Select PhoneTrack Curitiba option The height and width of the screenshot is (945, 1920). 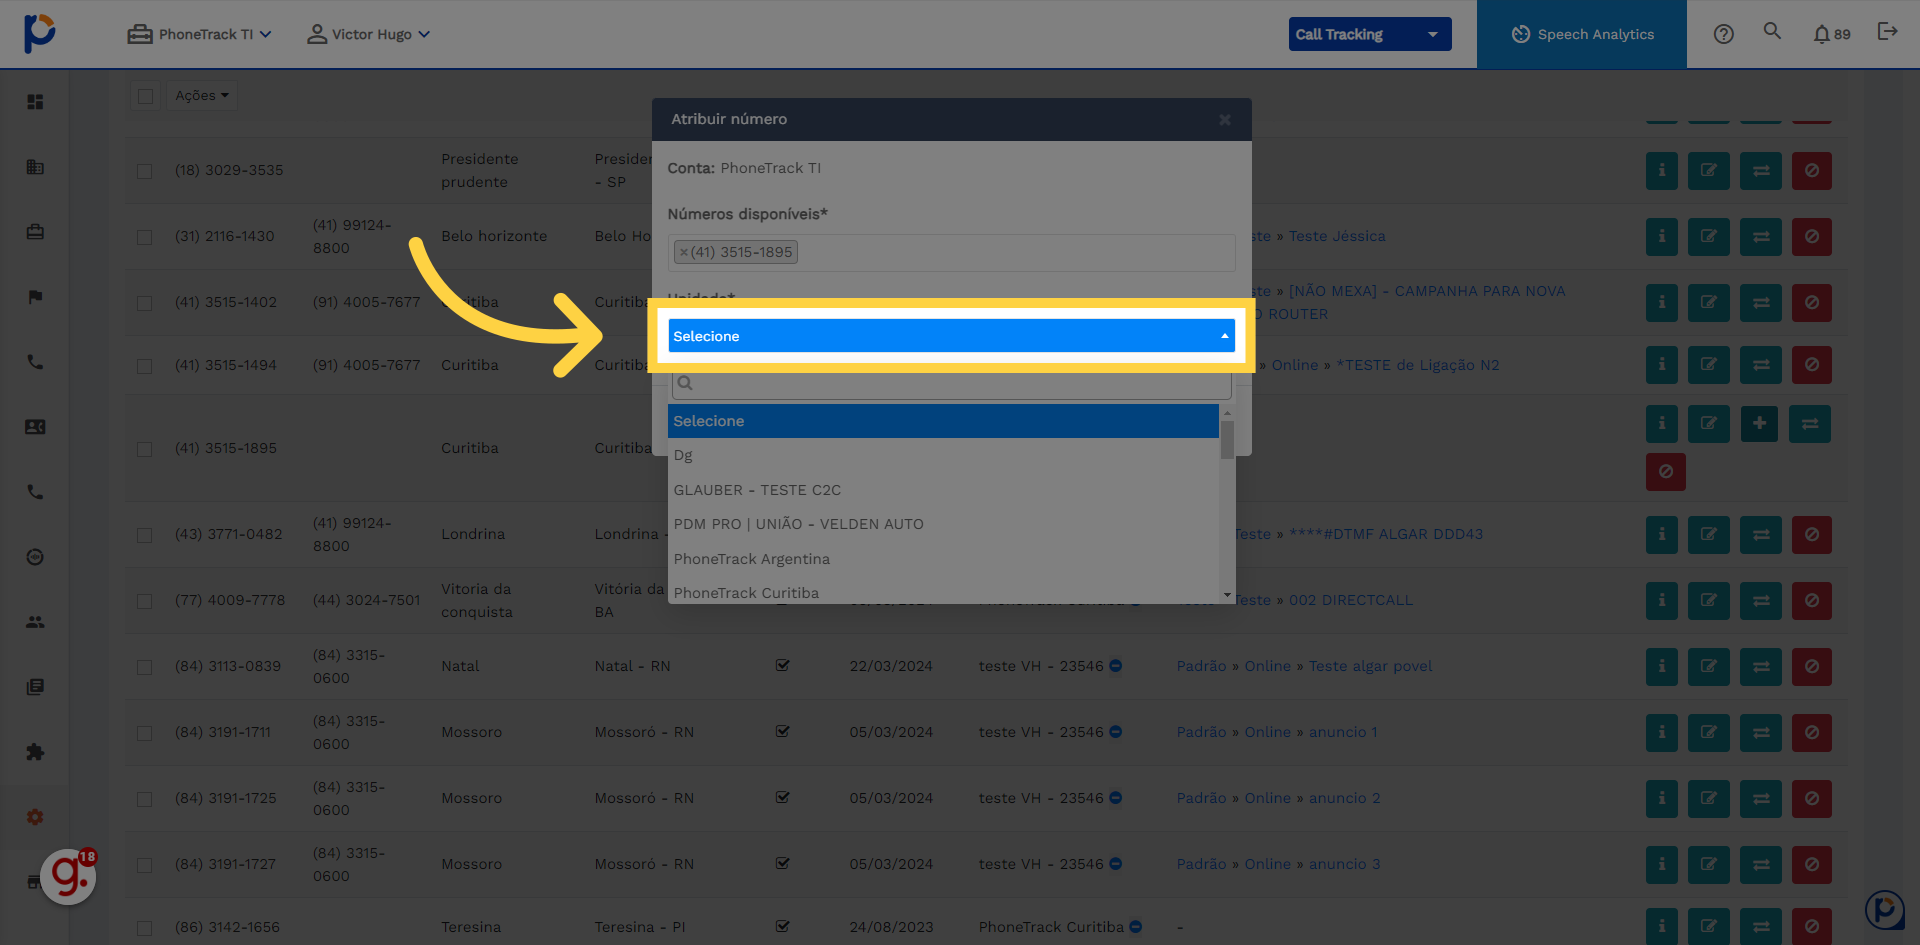[943, 592]
